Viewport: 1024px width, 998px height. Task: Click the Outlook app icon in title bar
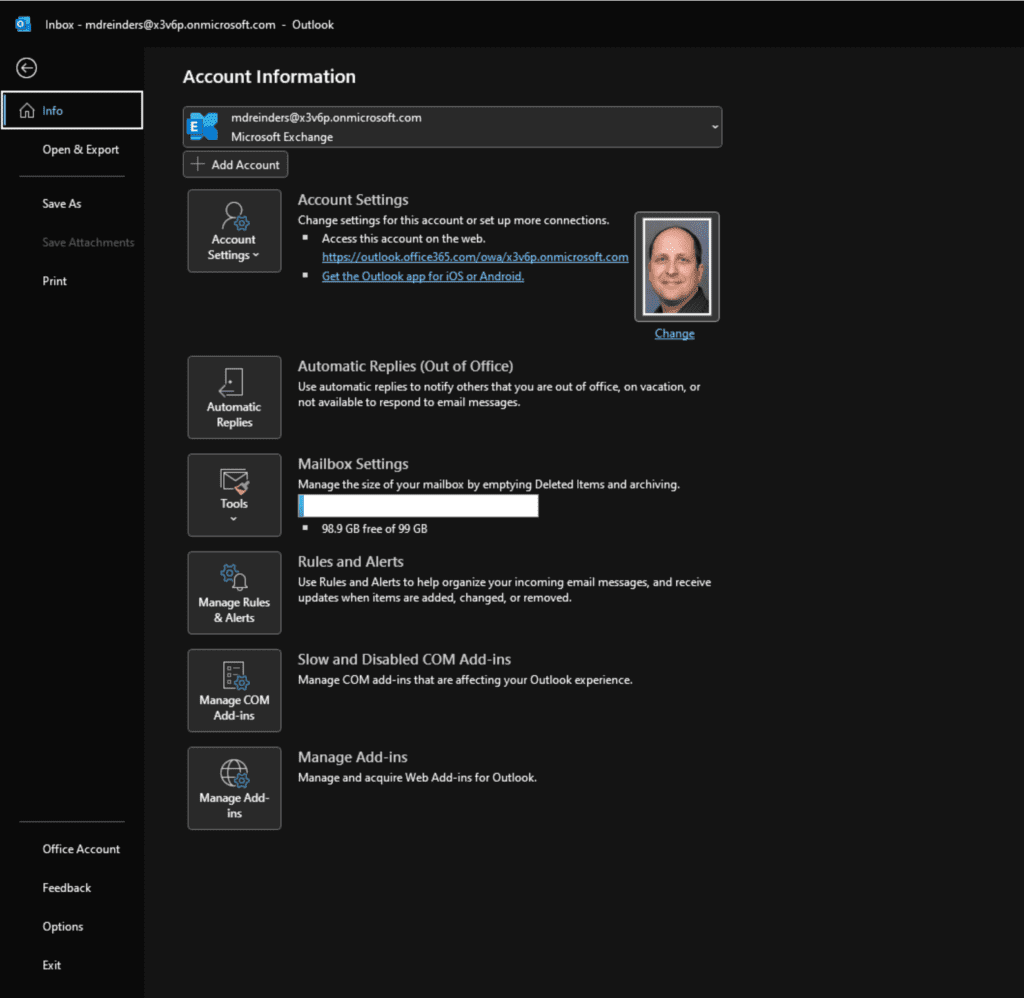(x=23, y=24)
